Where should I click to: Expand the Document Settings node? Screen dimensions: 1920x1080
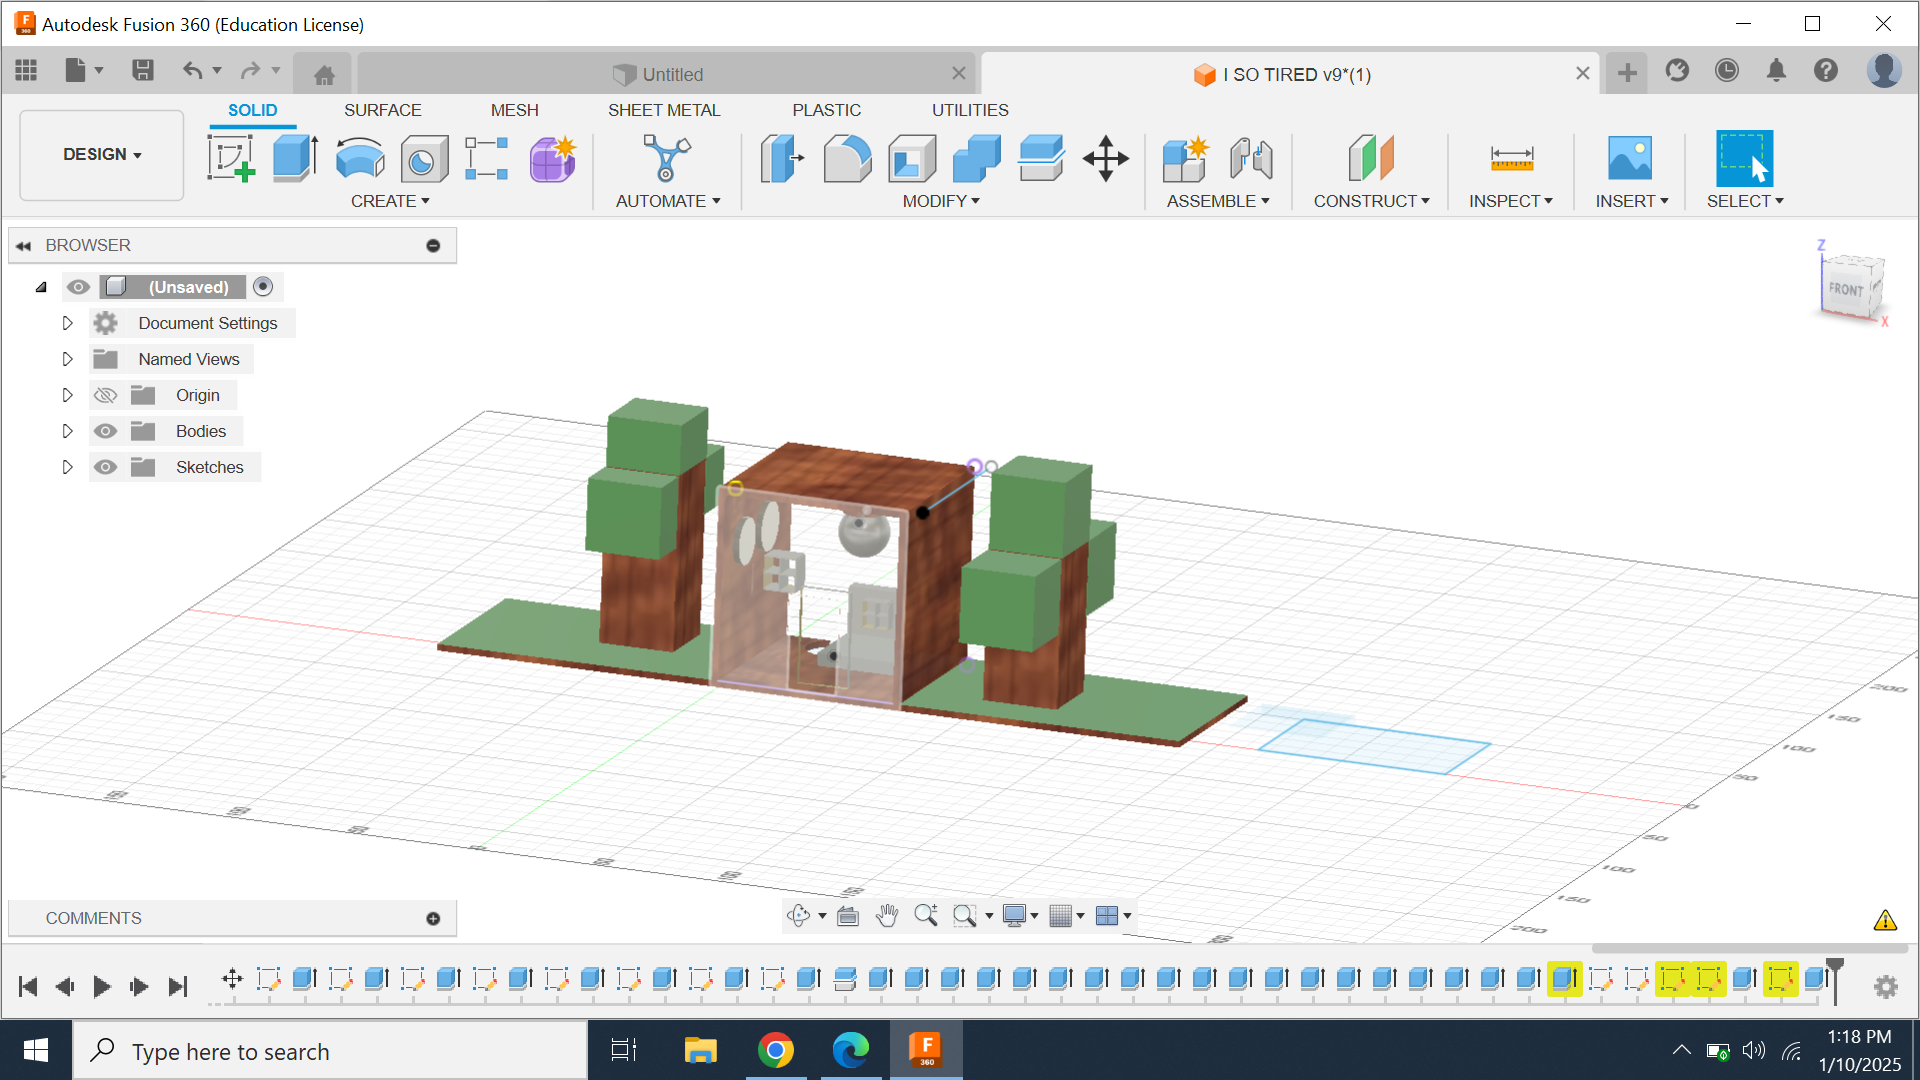pyautogui.click(x=67, y=323)
